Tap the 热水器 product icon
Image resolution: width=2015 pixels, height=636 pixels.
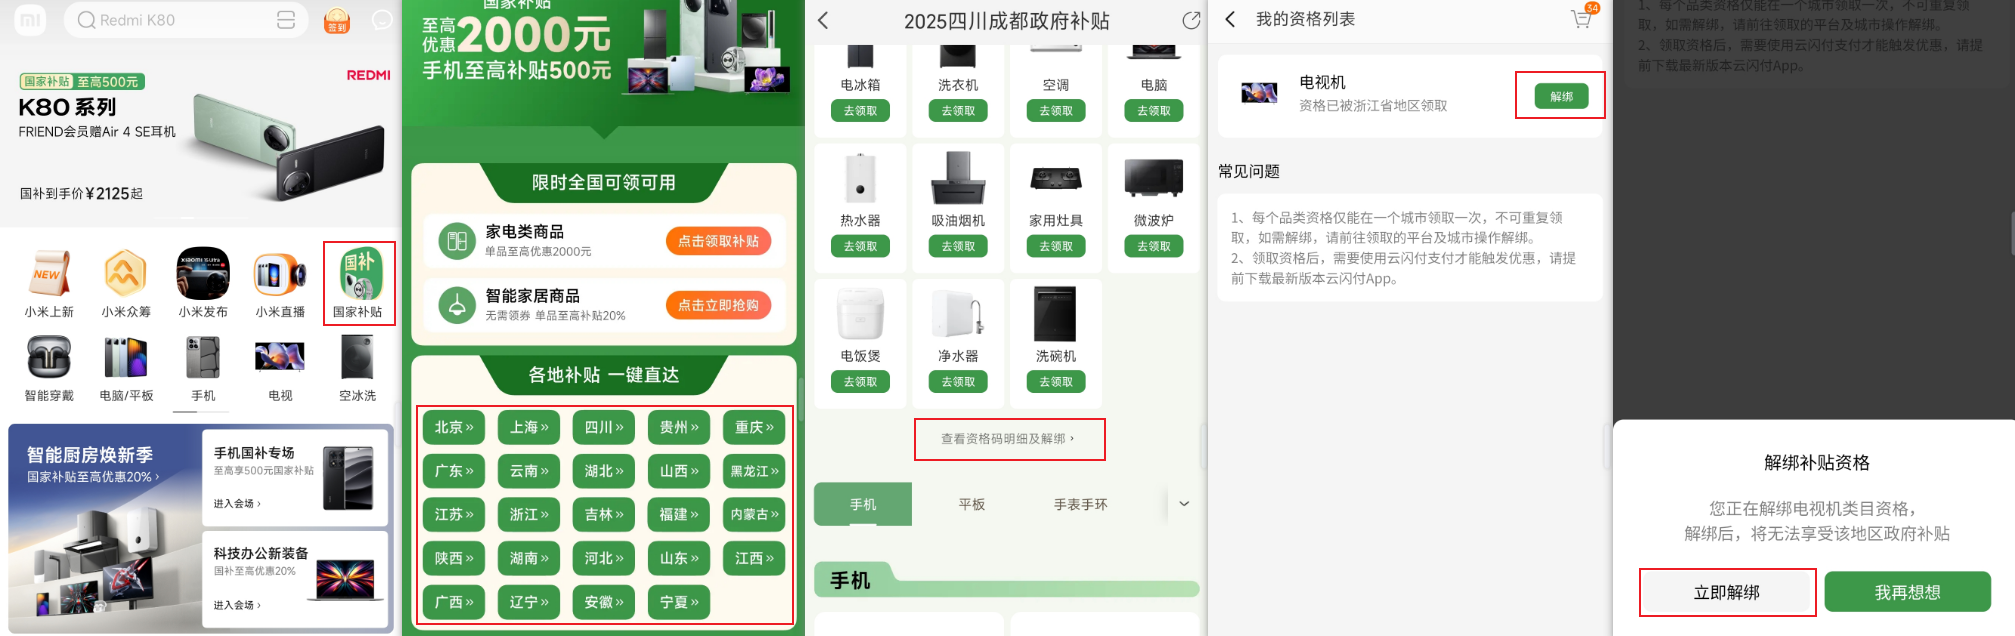860,178
